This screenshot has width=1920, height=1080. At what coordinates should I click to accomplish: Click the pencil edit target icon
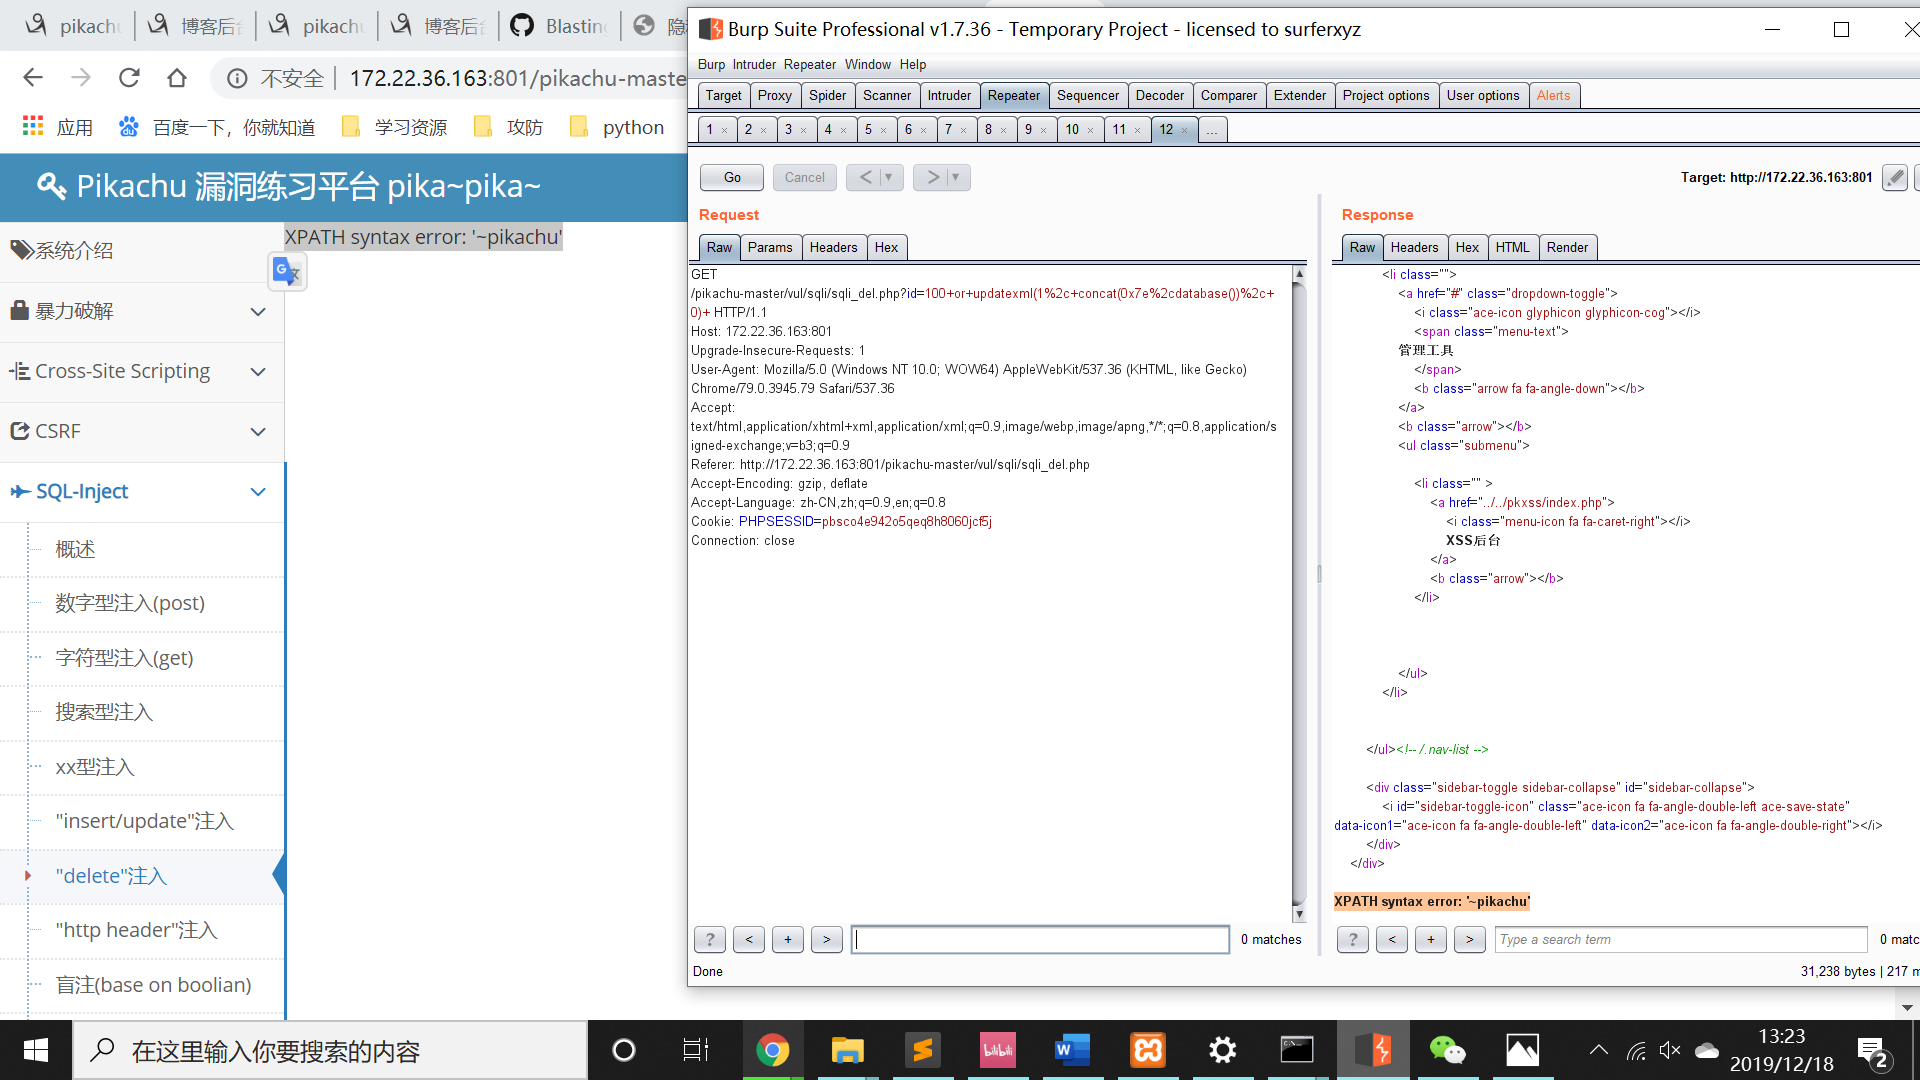1894,177
